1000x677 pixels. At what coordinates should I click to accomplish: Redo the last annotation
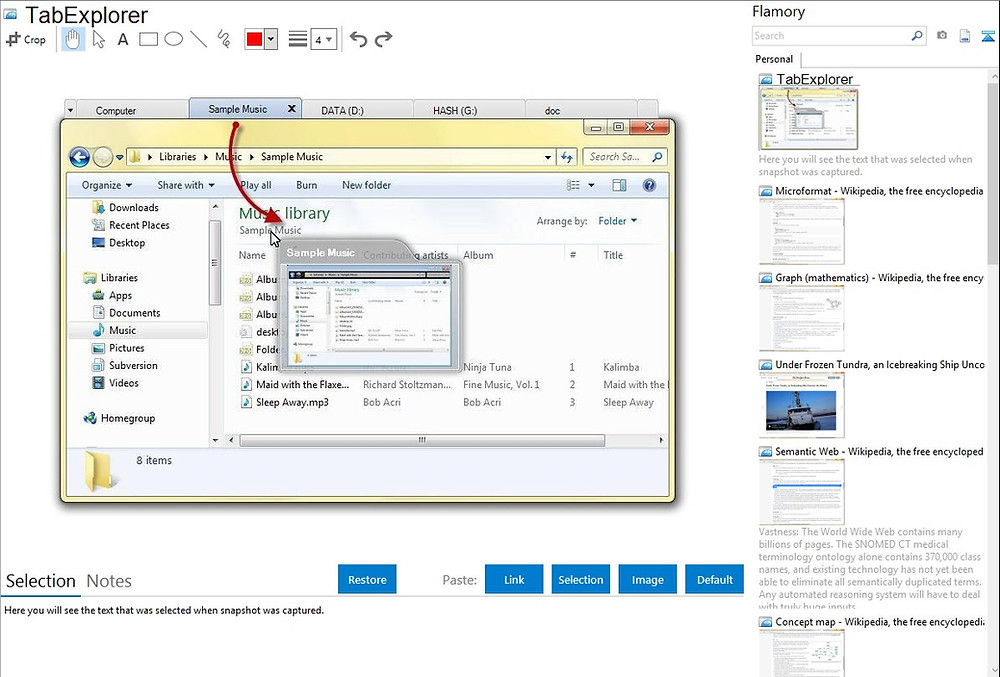click(383, 40)
